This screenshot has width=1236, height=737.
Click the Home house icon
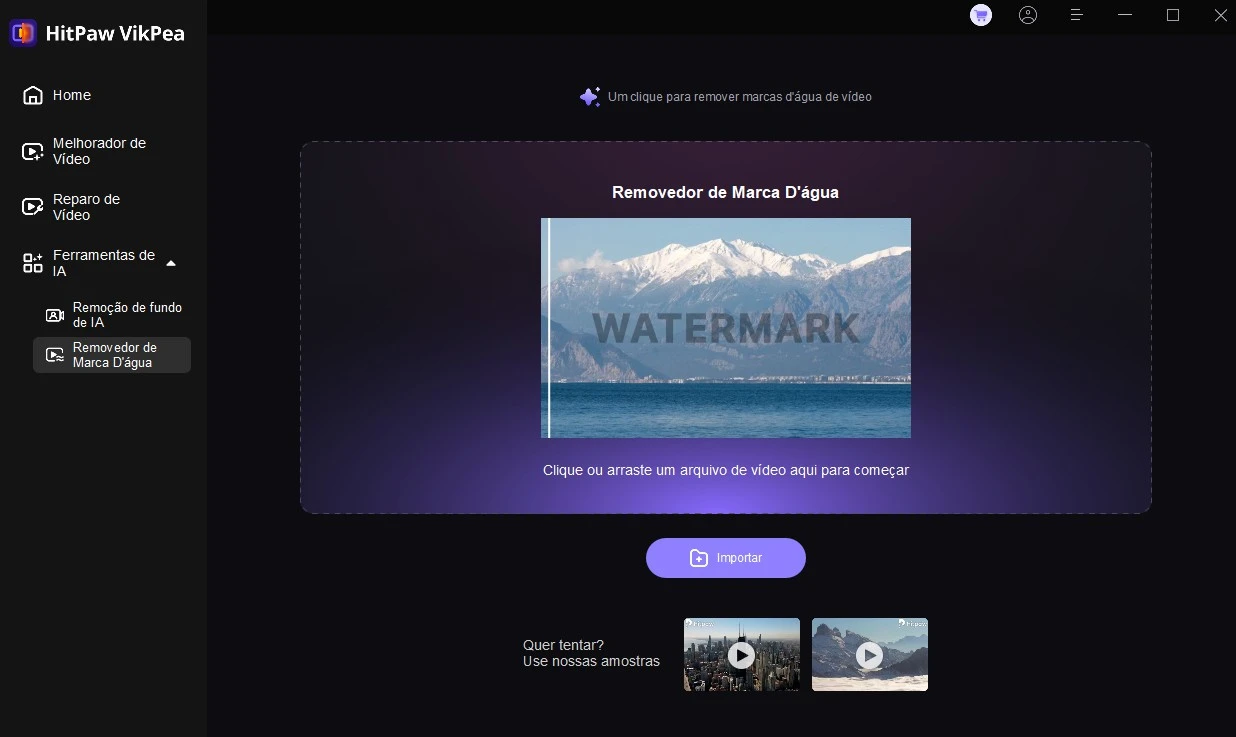click(33, 95)
